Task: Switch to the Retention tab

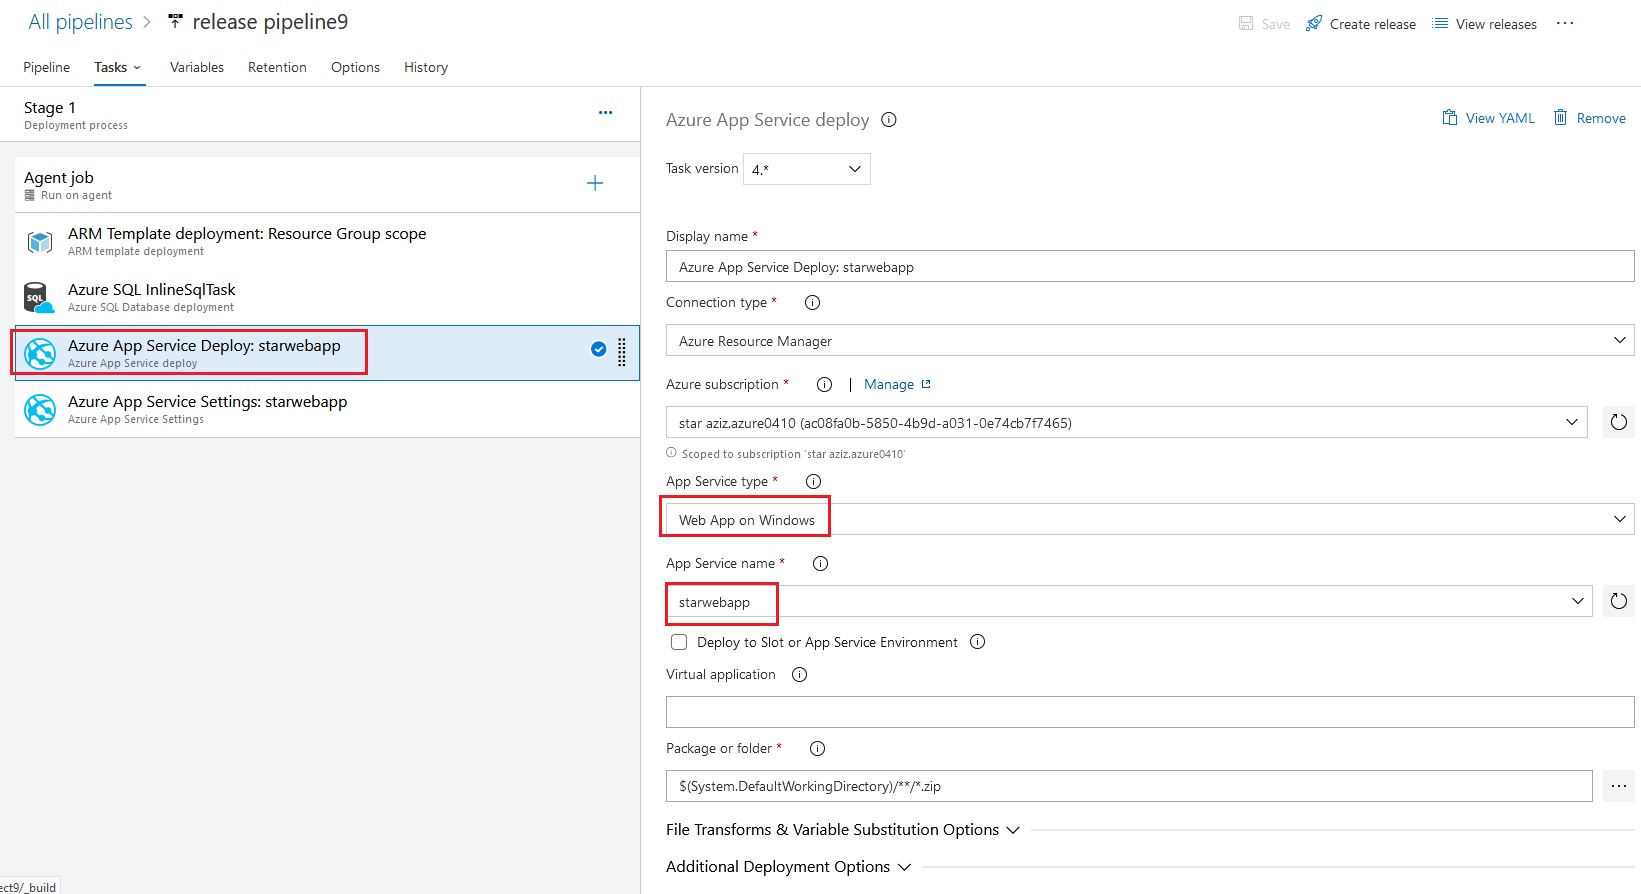Action: [277, 67]
